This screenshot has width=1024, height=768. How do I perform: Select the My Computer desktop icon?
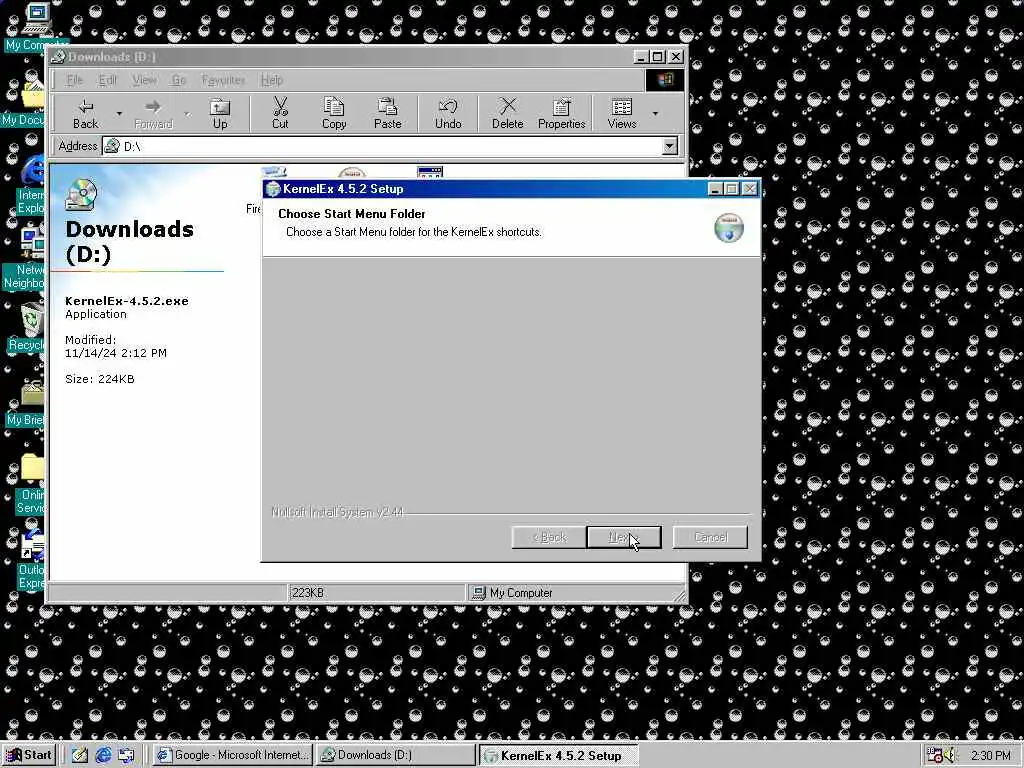coord(35,27)
